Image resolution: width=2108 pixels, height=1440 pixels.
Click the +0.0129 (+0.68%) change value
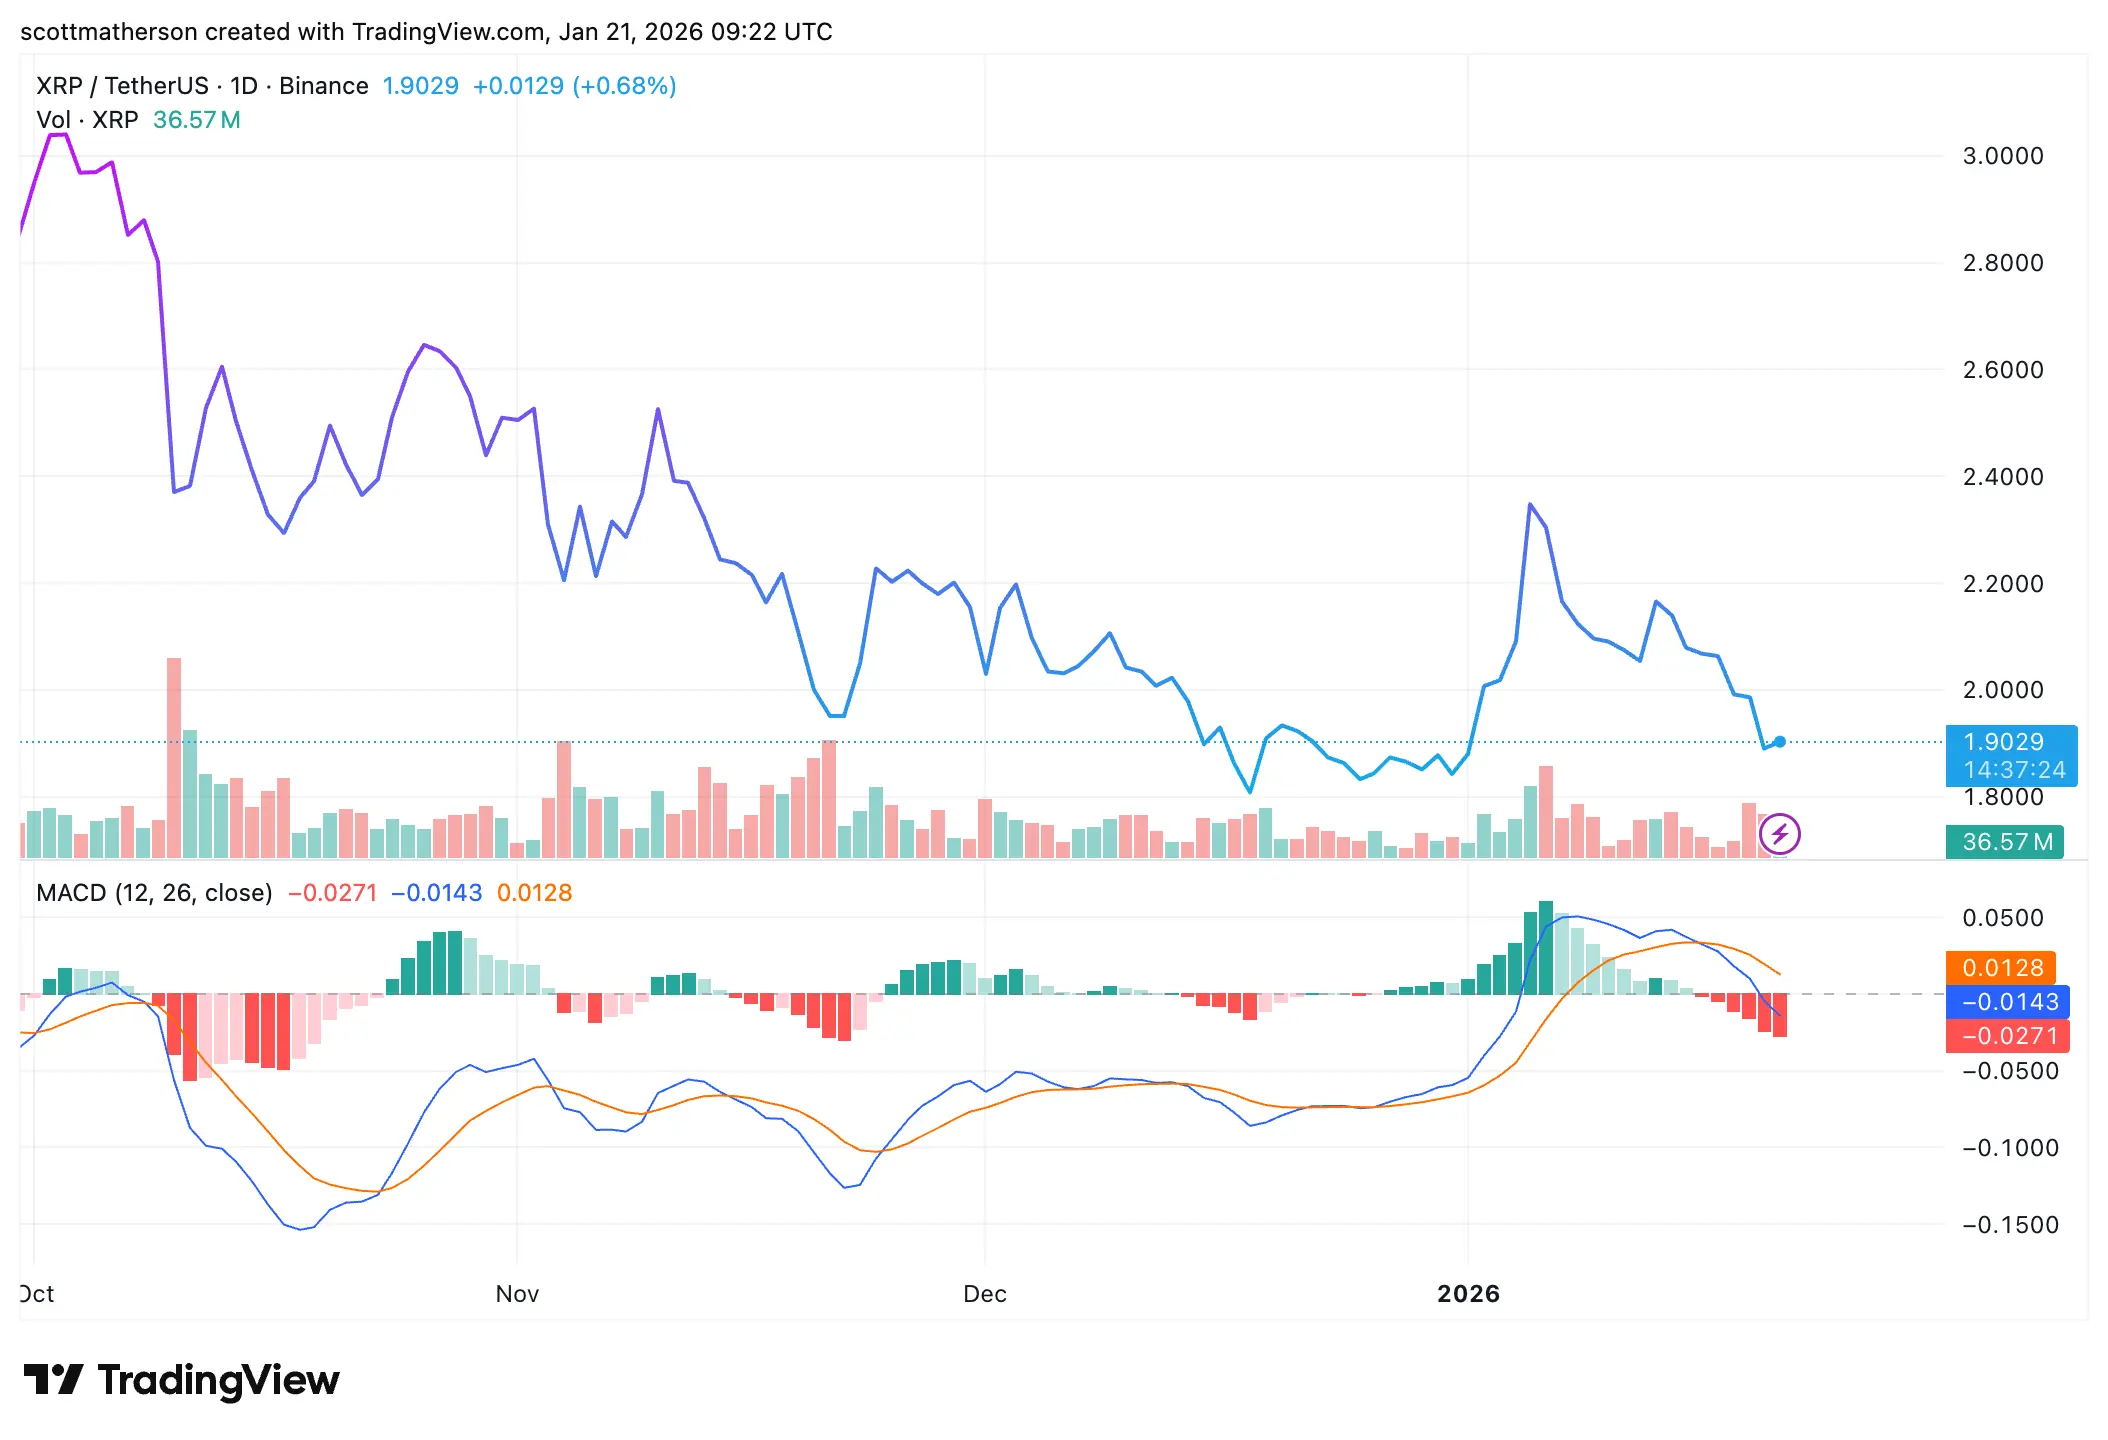[574, 86]
